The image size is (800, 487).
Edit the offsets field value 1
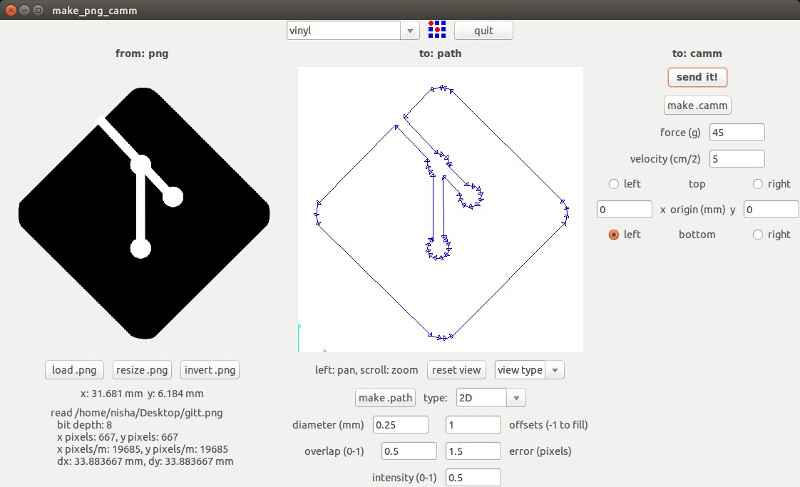tap(473, 425)
